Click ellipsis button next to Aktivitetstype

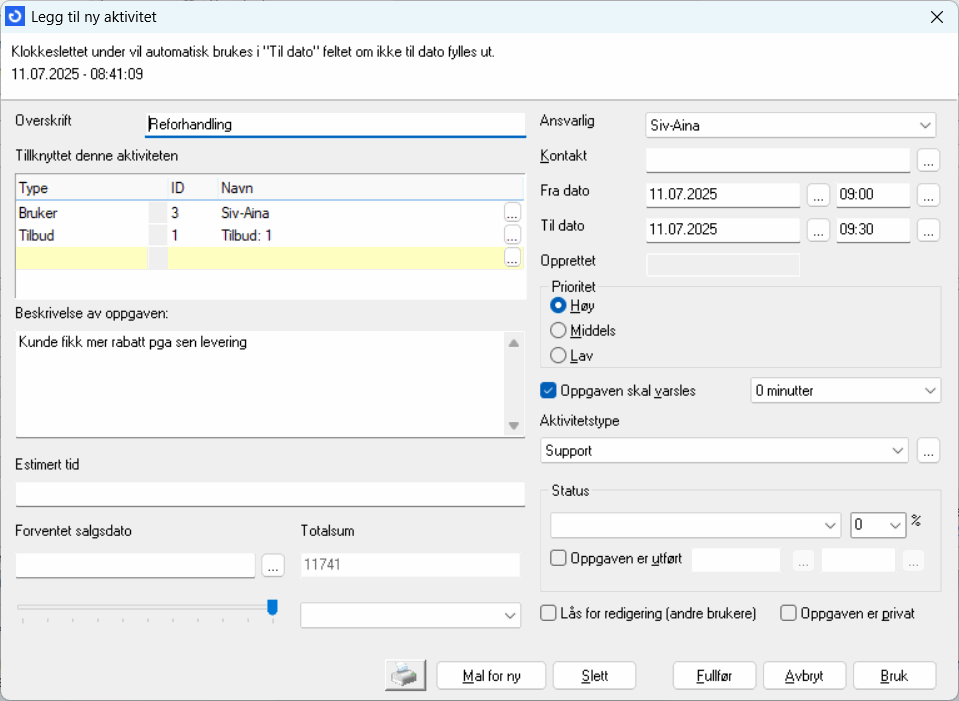[928, 451]
